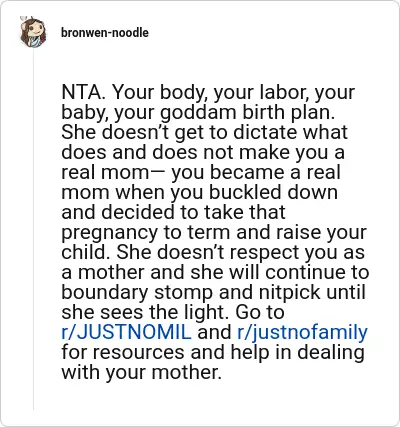Click the line "mom when you buckled down"
Screen dimensions: 400x427
[200, 192]
